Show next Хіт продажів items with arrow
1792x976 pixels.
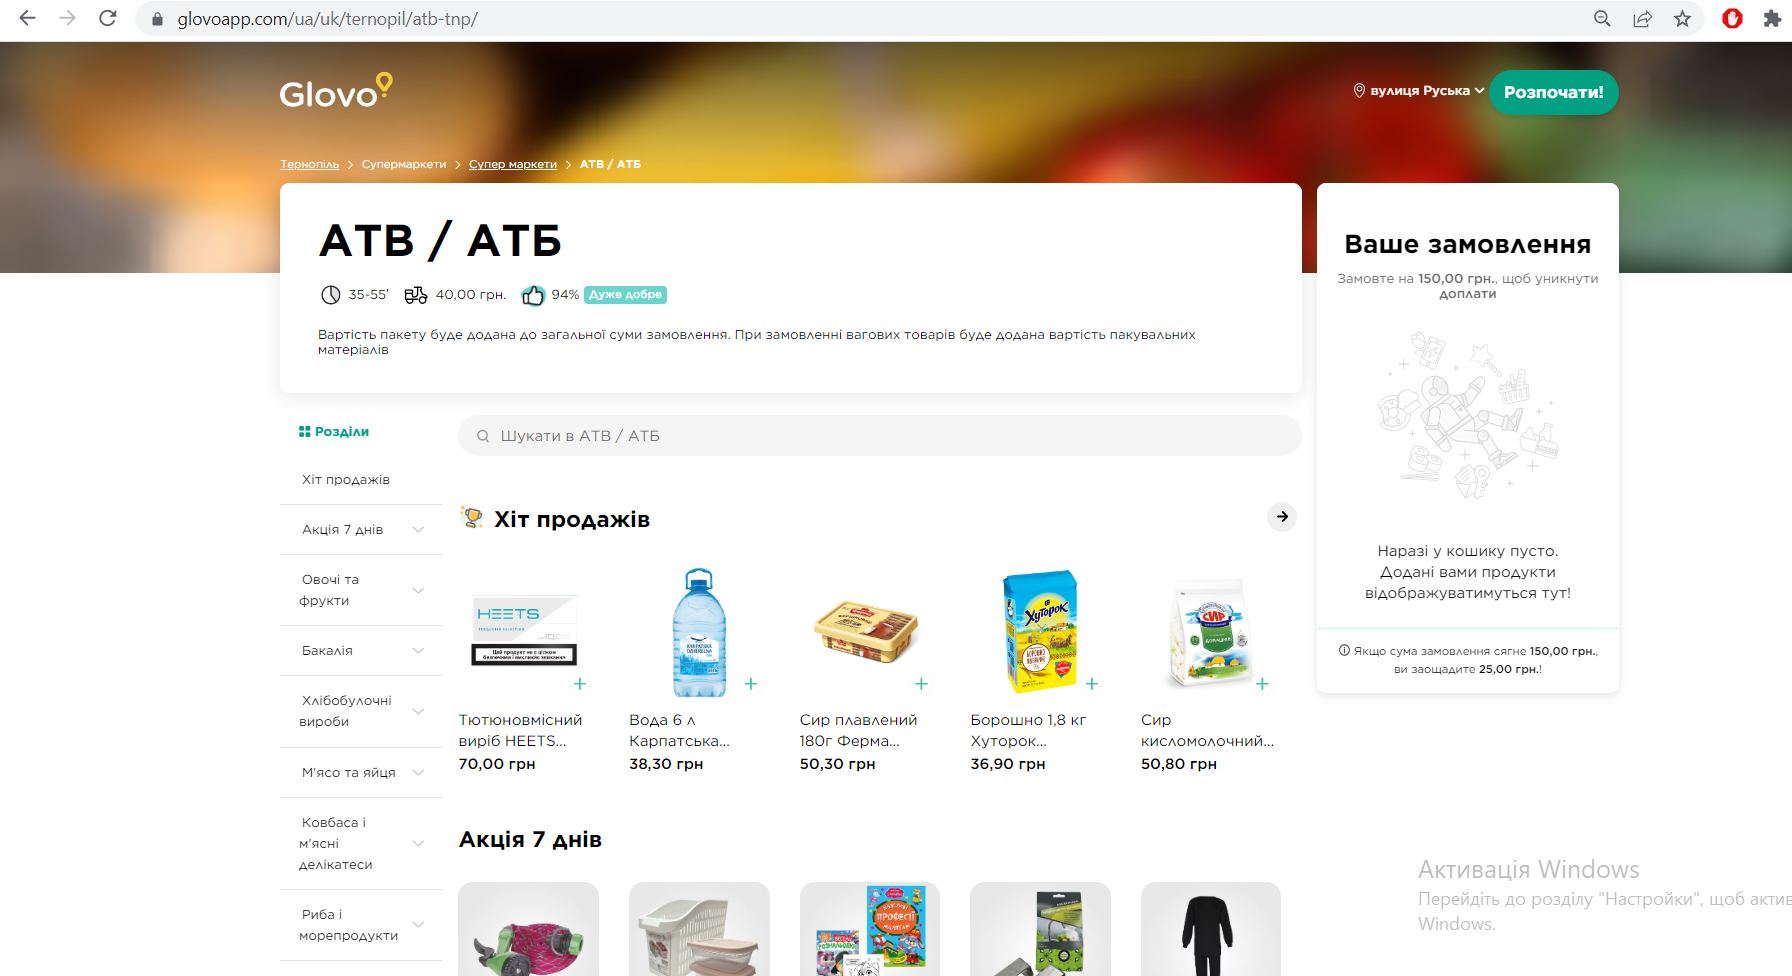[1282, 517]
